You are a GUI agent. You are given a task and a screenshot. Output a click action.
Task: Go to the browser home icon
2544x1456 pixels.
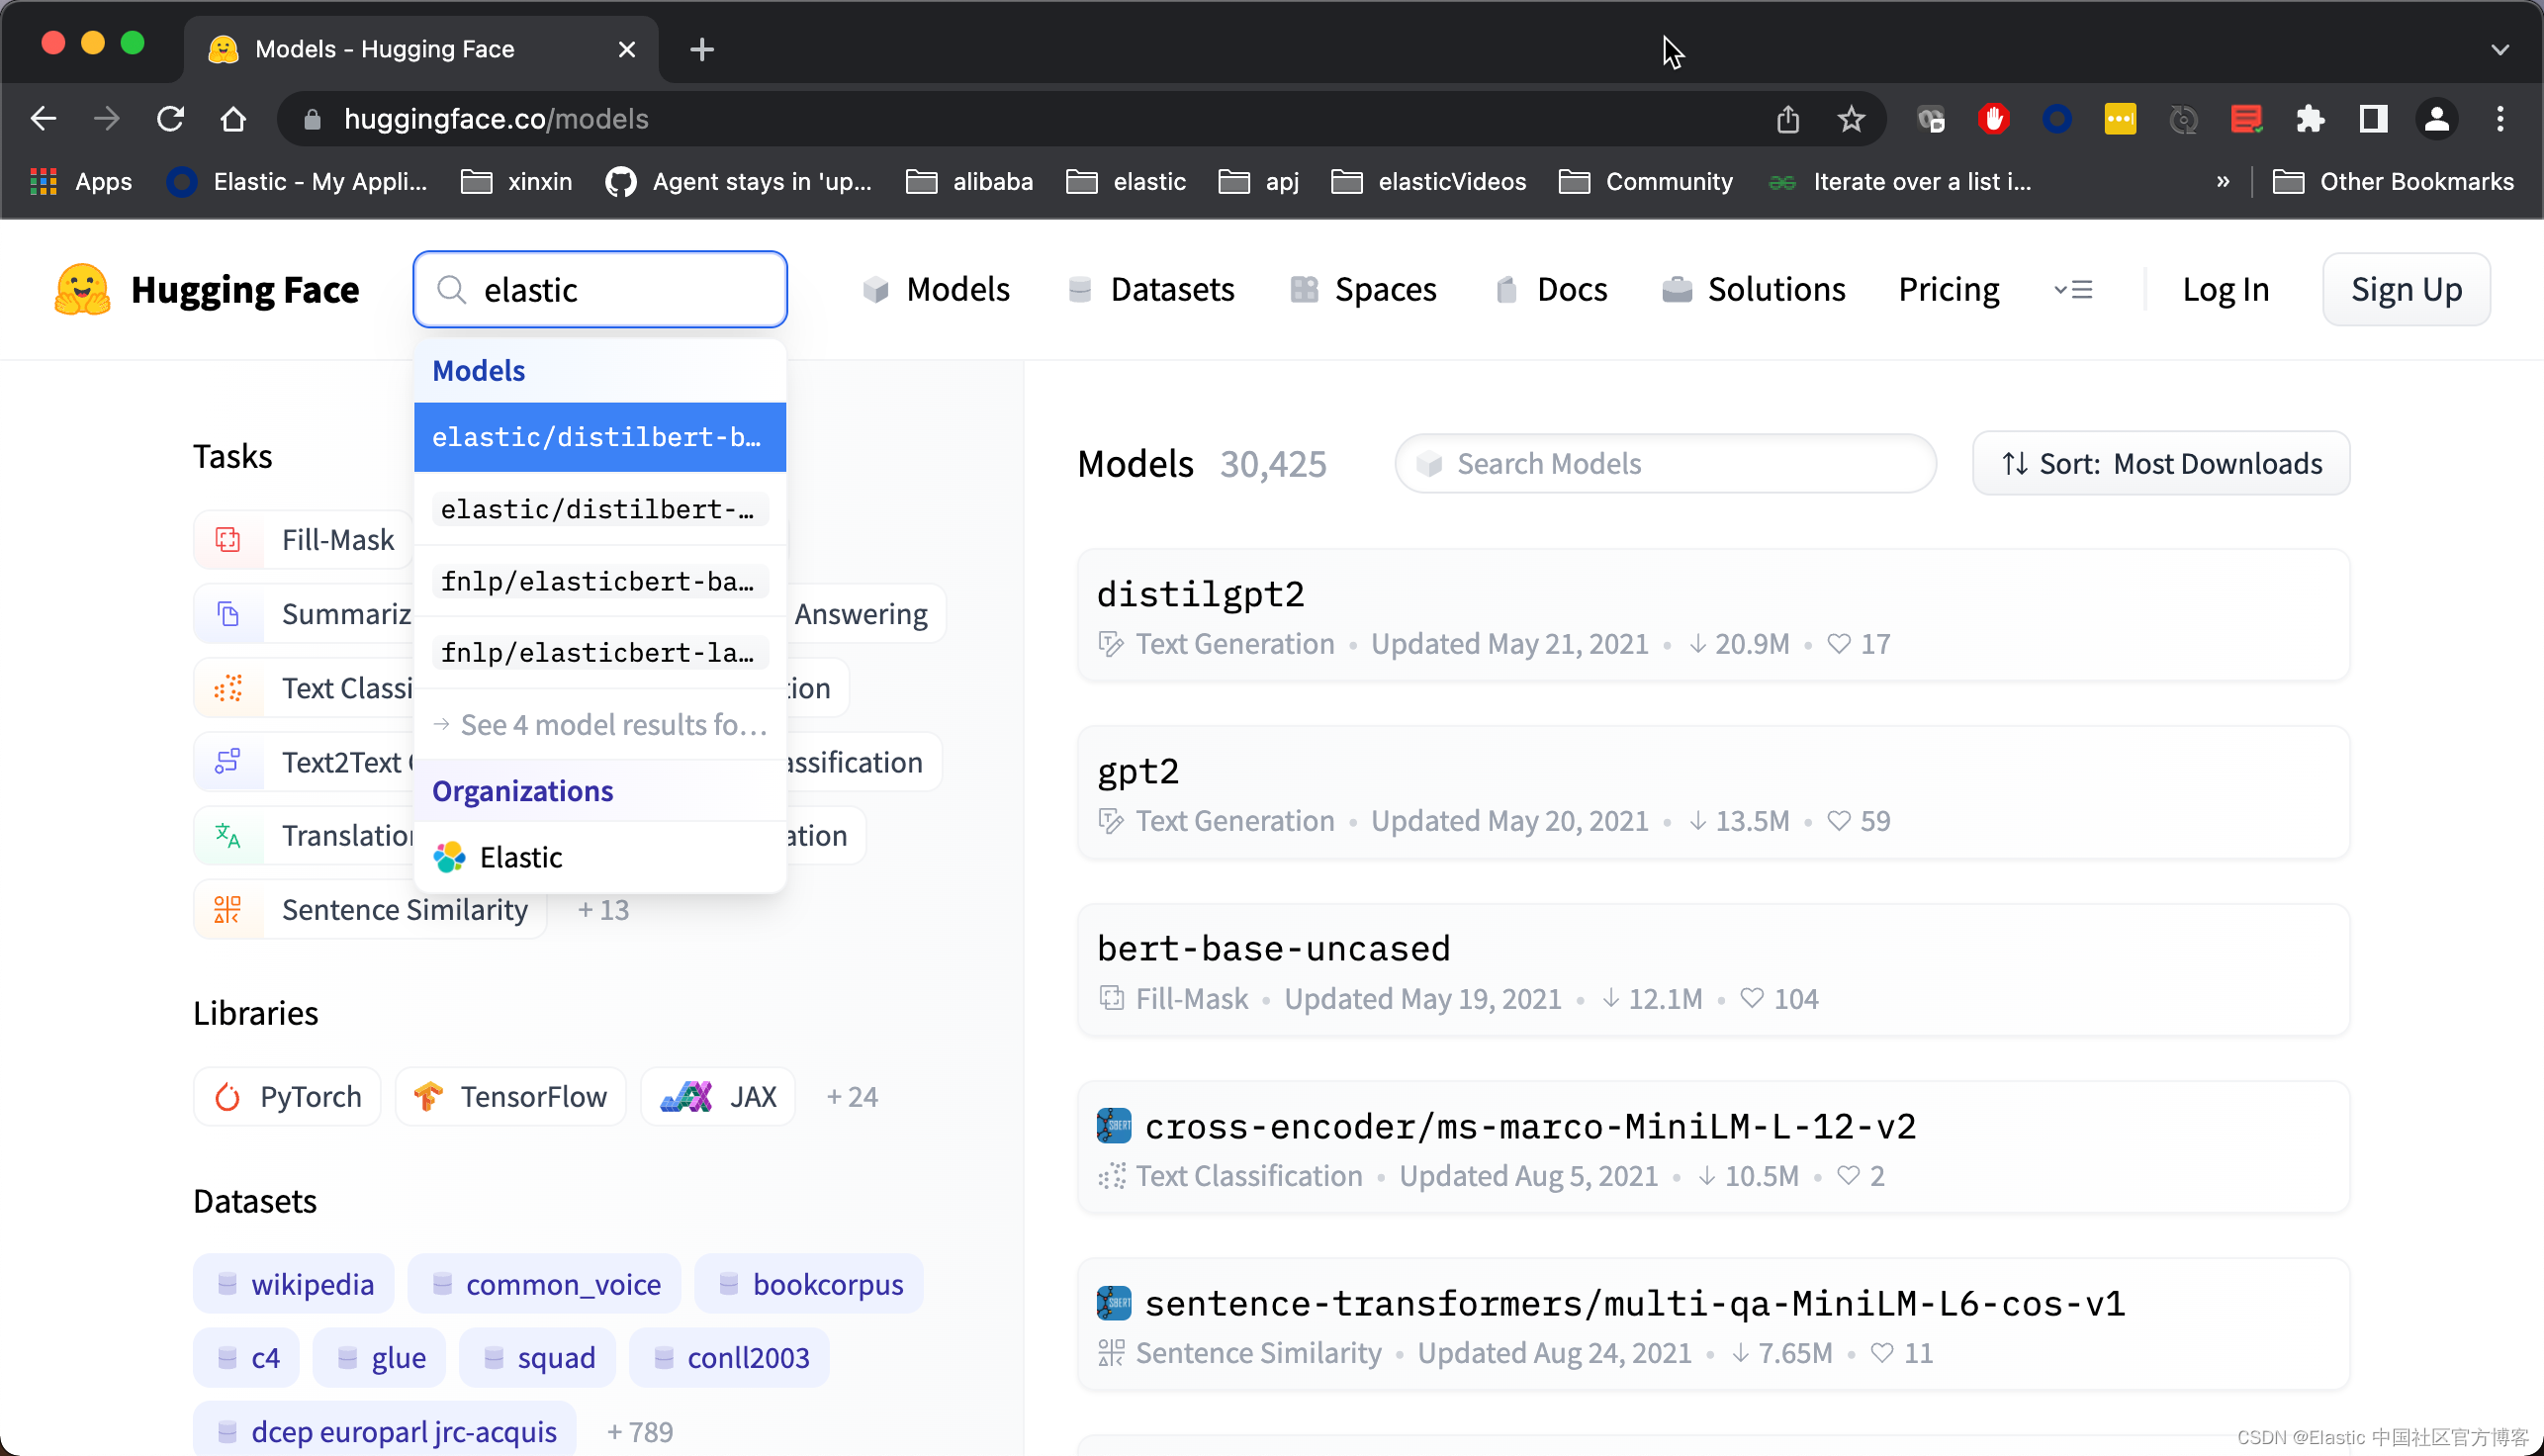coord(233,119)
